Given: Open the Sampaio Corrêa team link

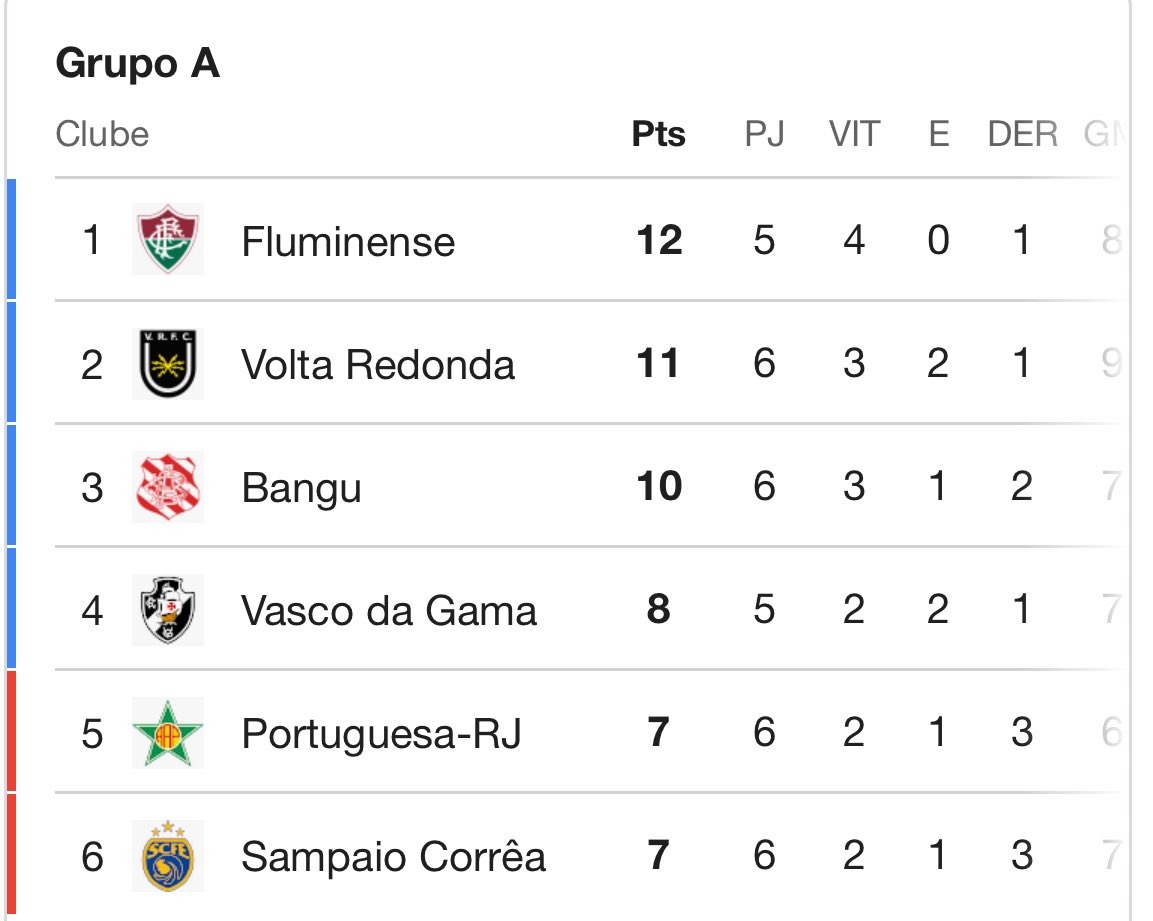Looking at the screenshot, I should (394, 858).
